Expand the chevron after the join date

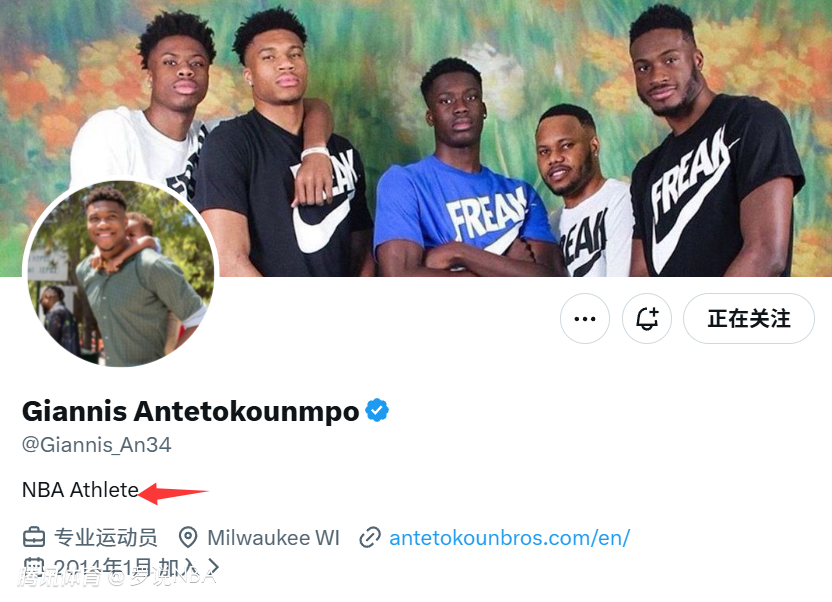212,569
